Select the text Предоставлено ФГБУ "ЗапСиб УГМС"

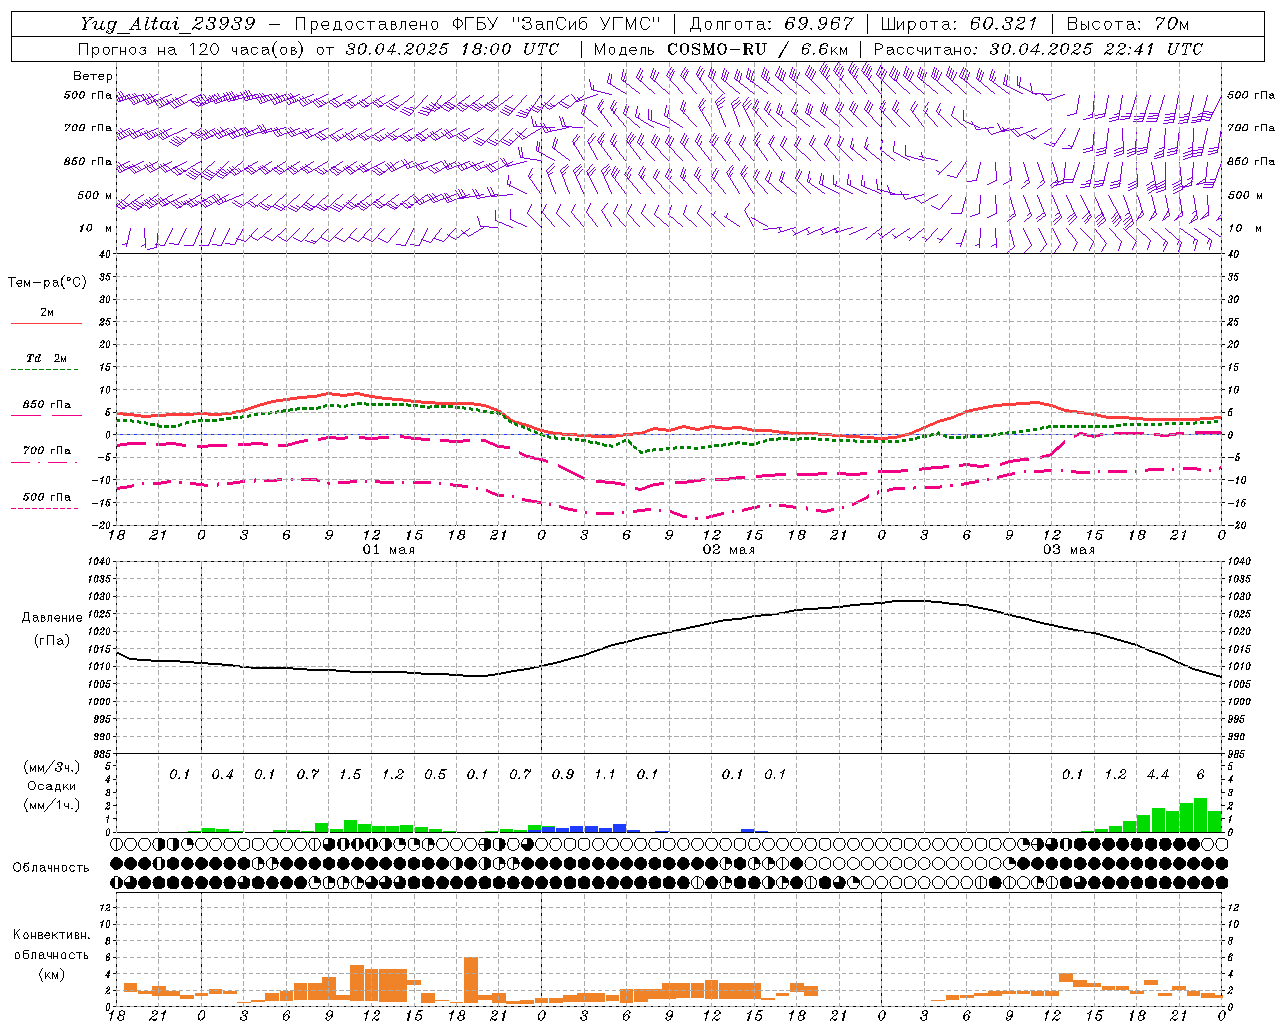(479, 24)
